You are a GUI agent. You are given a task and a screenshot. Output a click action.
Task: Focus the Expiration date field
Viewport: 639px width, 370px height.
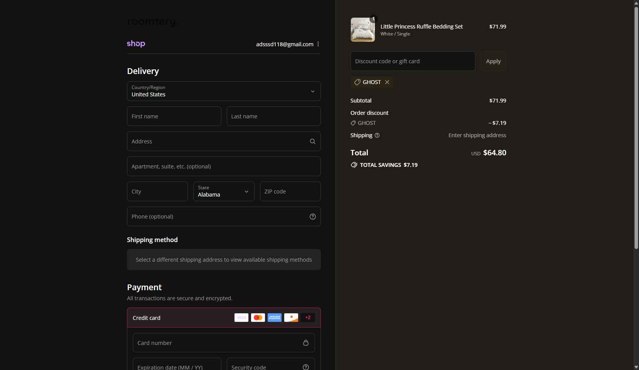[x=177, y=365]
